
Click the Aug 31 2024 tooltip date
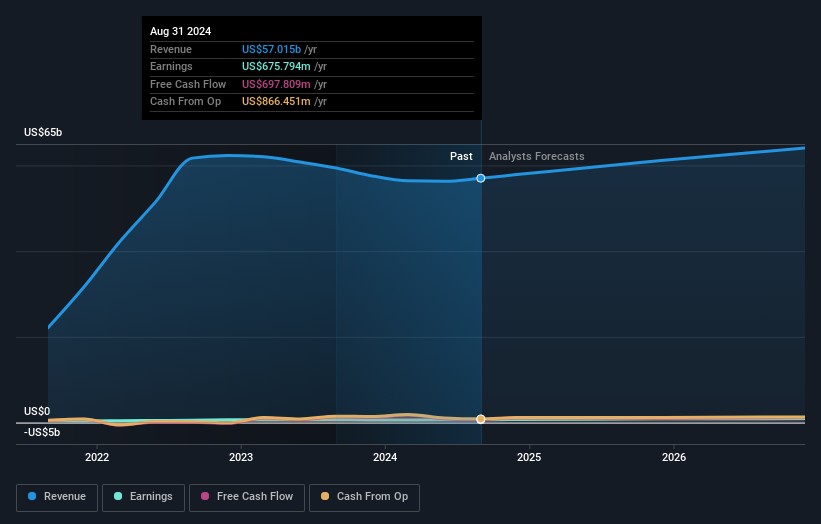(181, 31)
